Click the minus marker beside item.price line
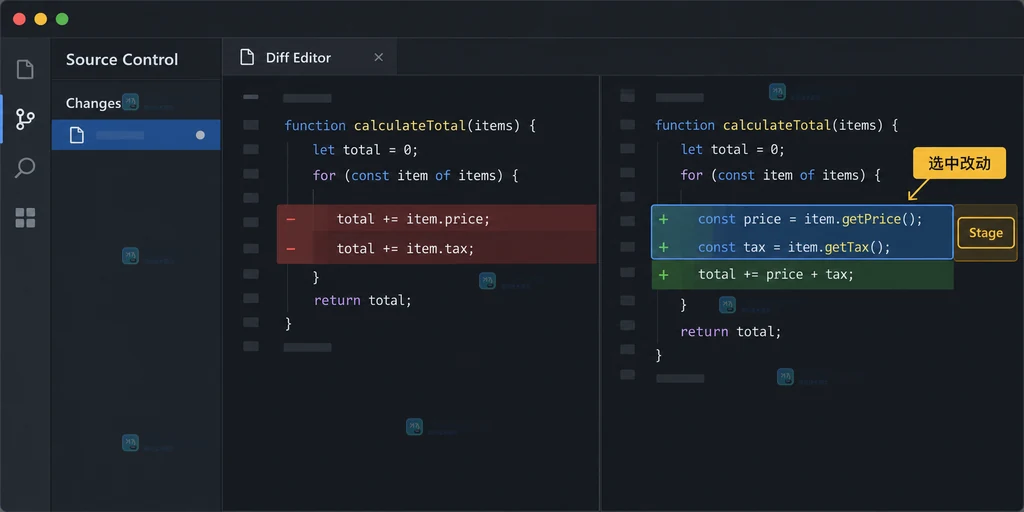 click(x=291, y=219)
